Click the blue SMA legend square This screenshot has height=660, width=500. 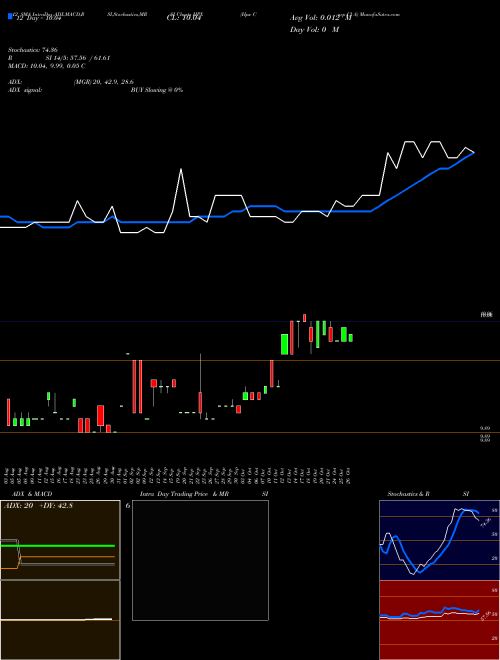click(x=10, y=17)
